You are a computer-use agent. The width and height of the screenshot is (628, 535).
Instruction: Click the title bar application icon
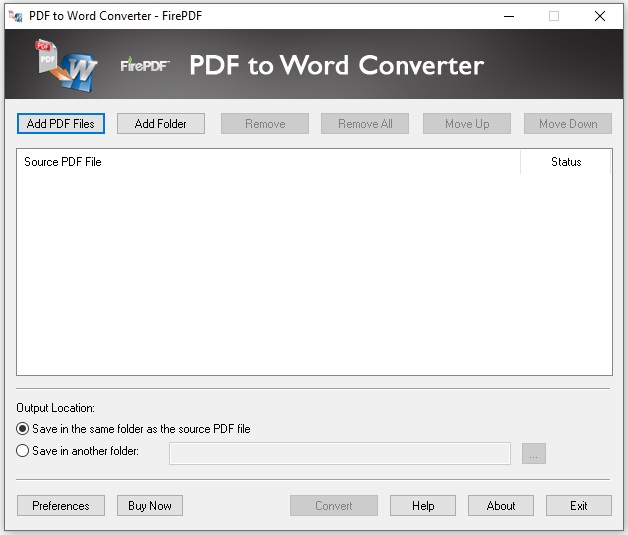pos(16,16)
